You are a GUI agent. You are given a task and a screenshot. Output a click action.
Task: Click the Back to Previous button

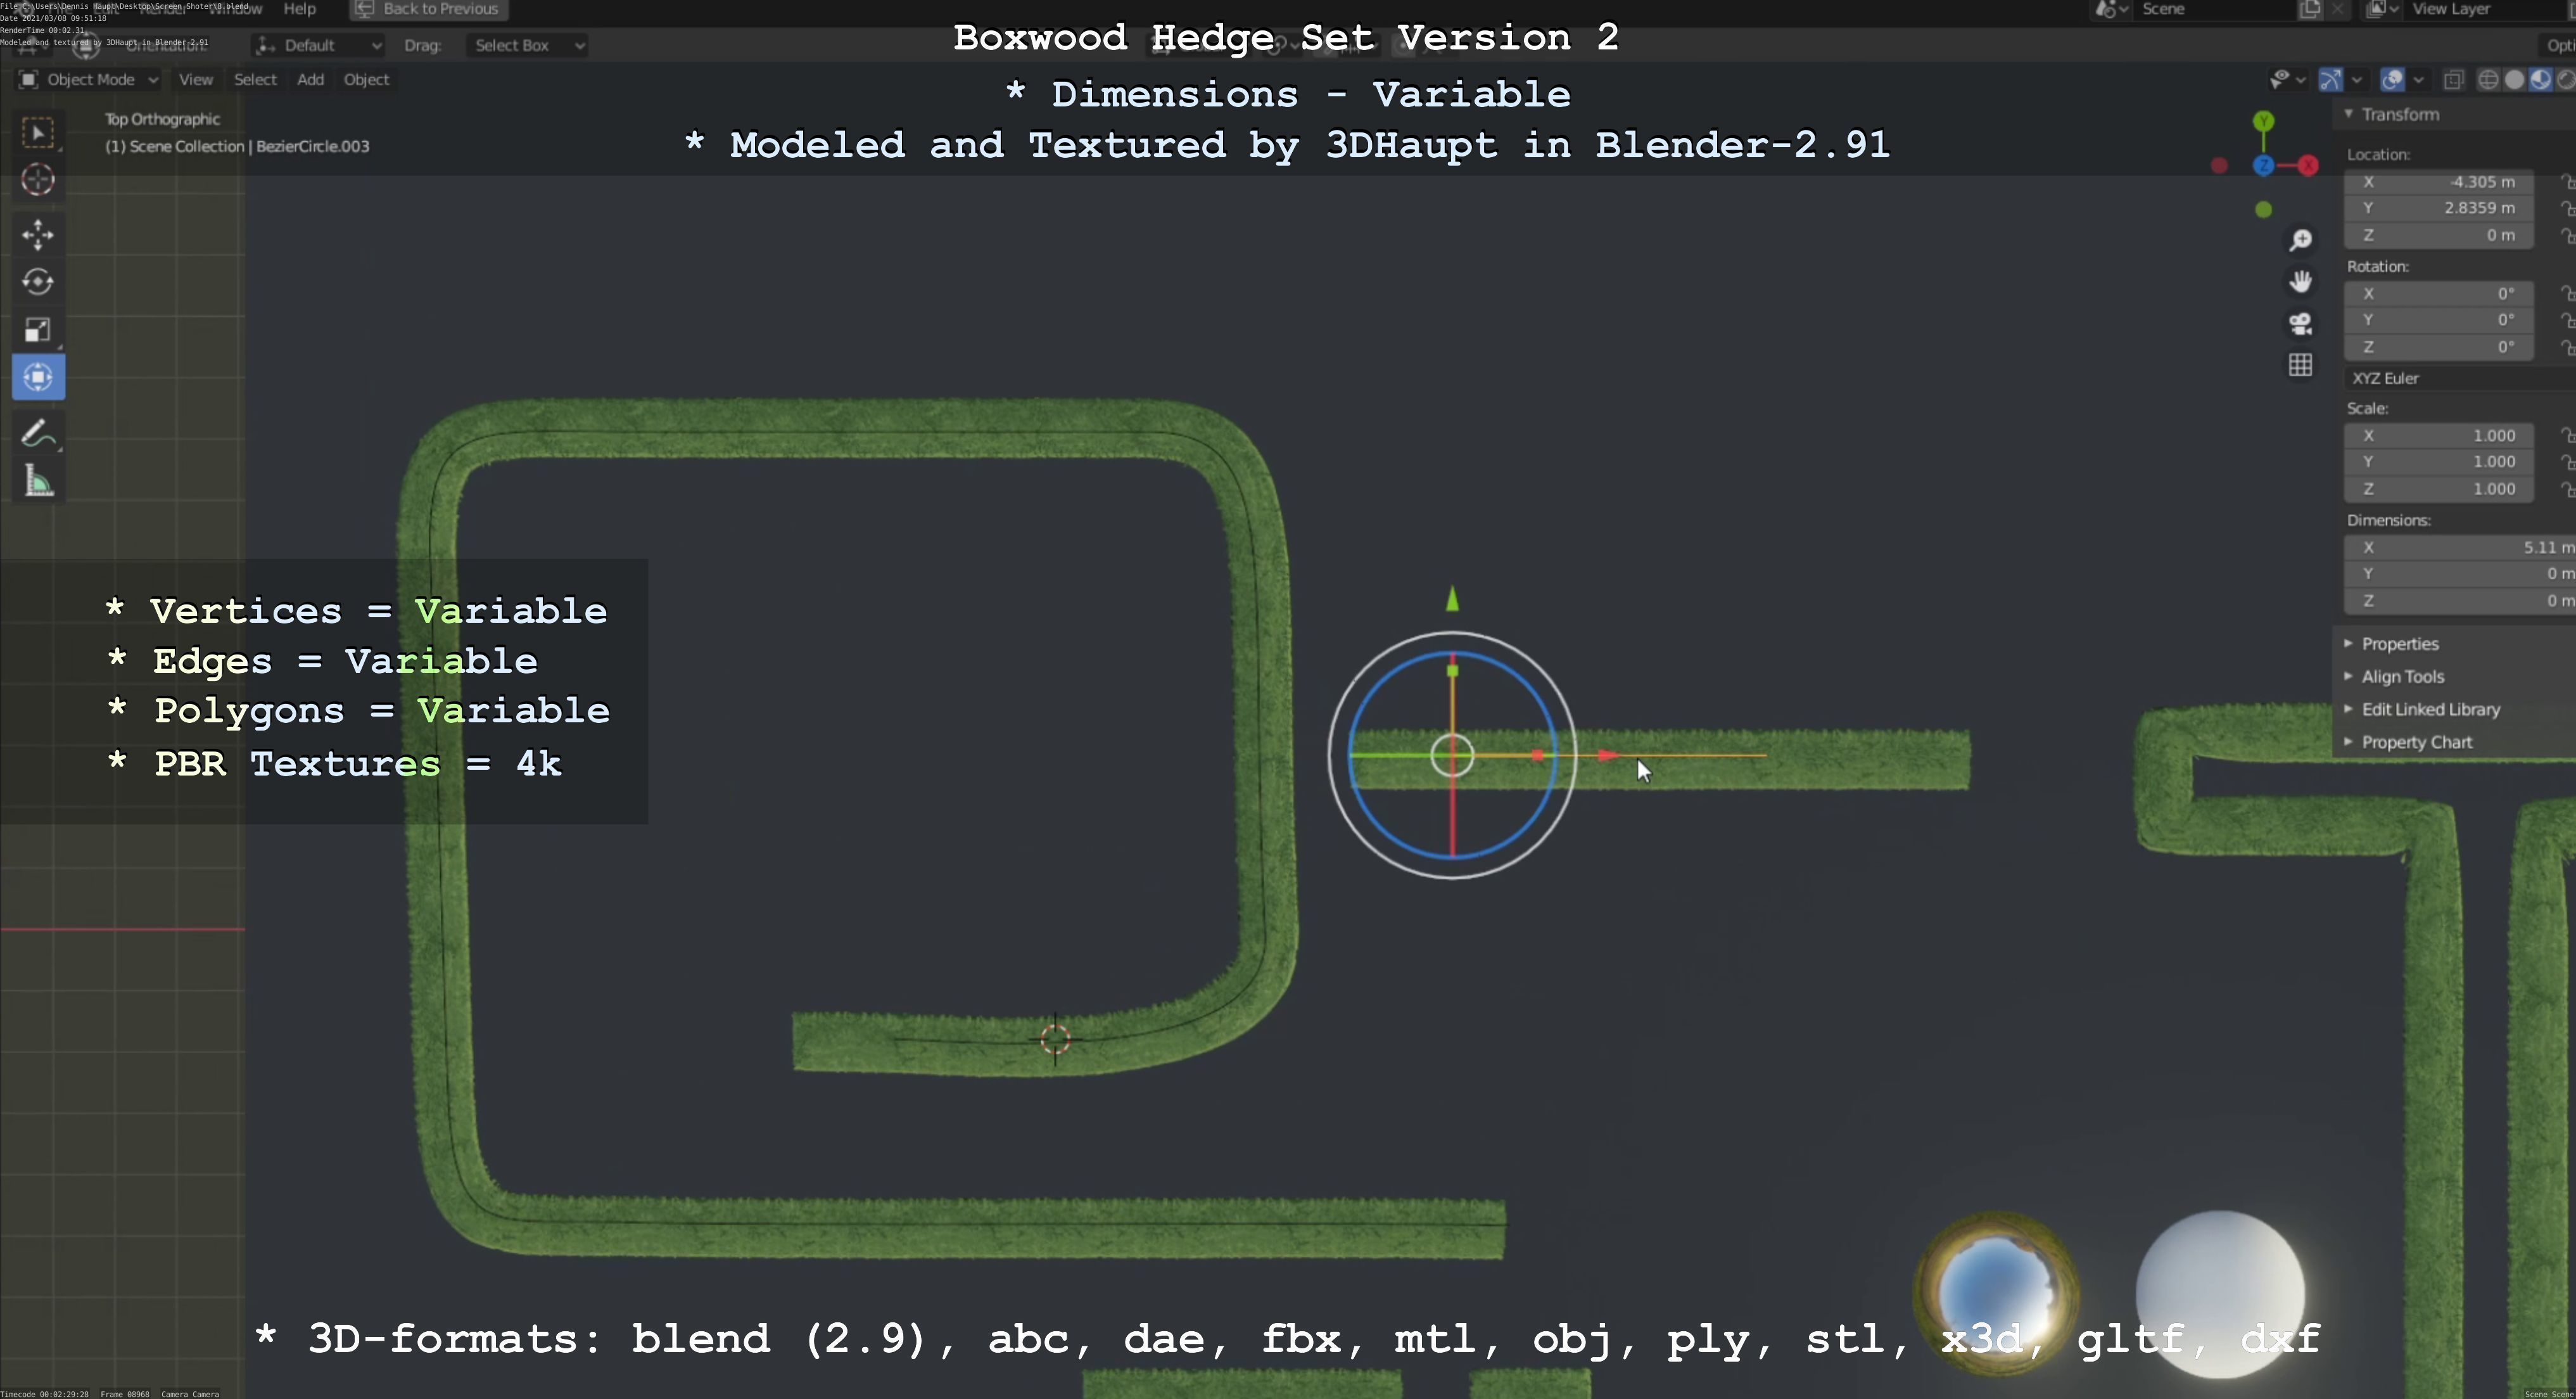point(429,9)
